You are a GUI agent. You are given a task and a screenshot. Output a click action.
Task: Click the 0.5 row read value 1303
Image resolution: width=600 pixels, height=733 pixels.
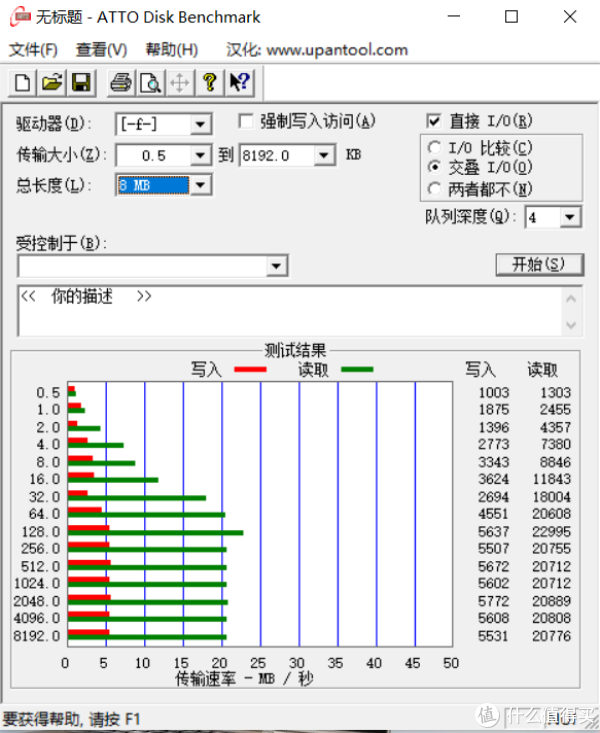[555, 393]
